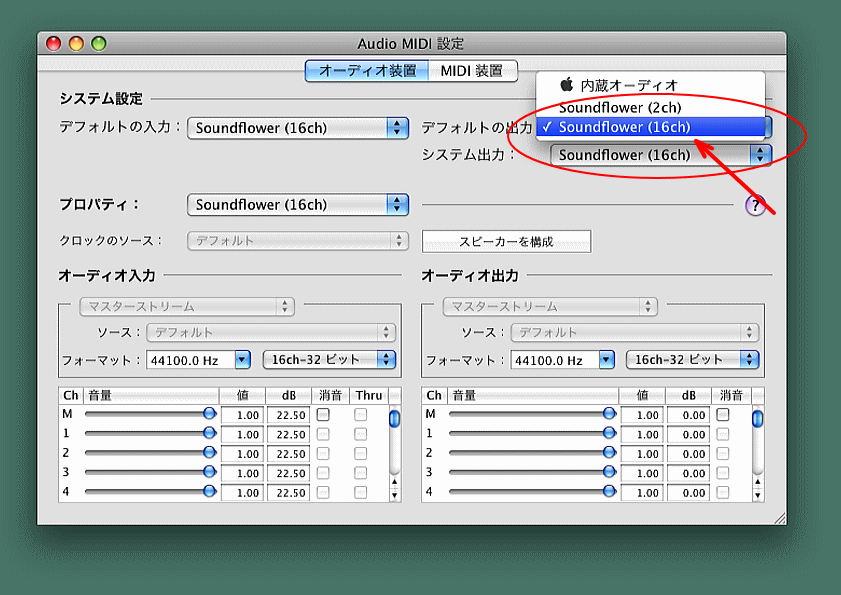Viewport: 841px width, 595px height.
Task: Switch to the オーディオ装置 tab
Action: coord(367,71)
